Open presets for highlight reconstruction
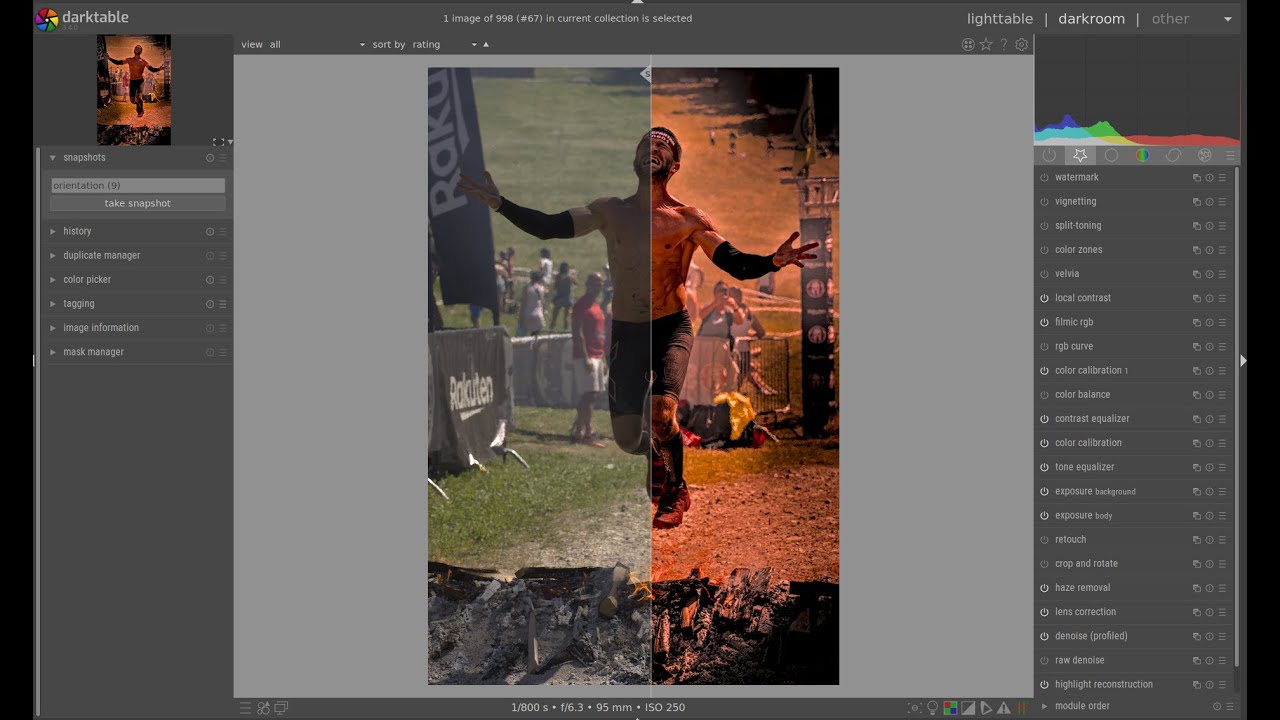The height and width of the screenshot is (720, 1280). [1222, 684]
